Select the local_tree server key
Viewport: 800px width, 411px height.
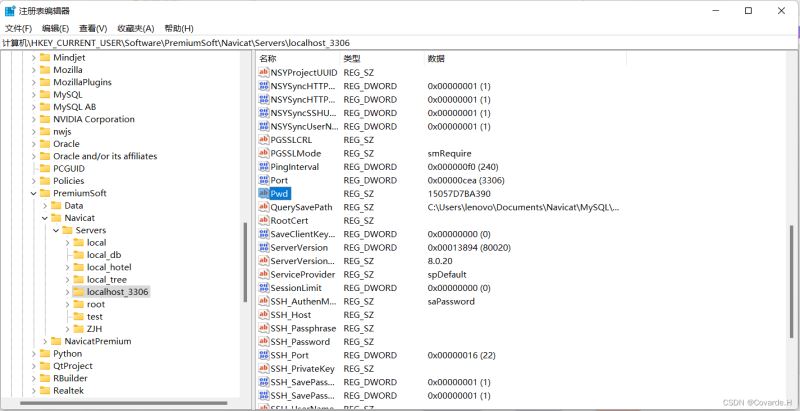click(x=107, y=280)
